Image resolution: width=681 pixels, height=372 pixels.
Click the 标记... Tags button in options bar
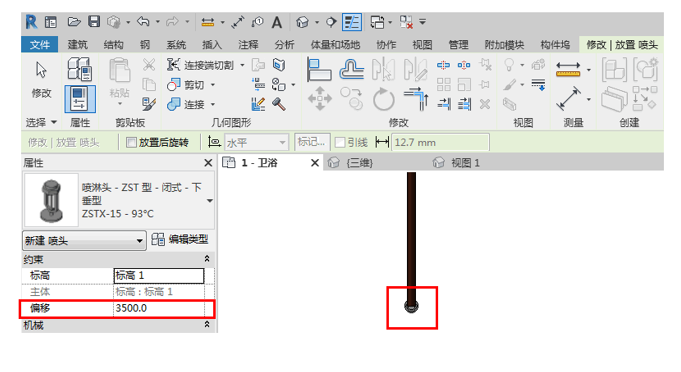coord(312,142)
